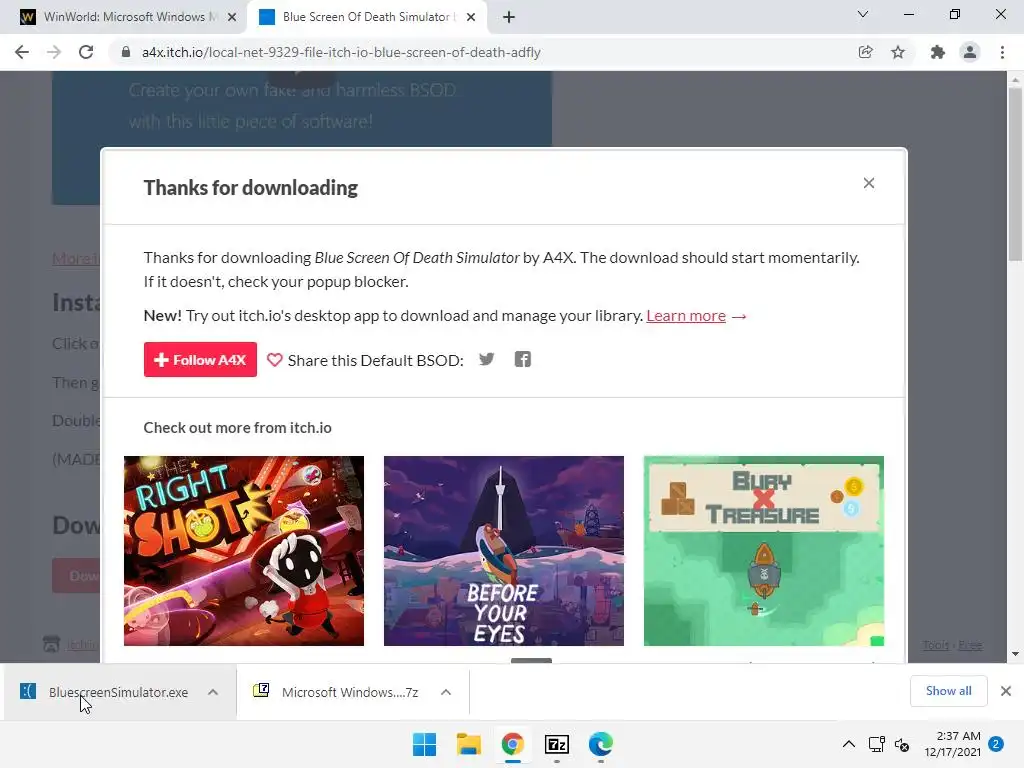Click the scrollbar down arrow
1024x768 pixels.
click(1015, 654)
